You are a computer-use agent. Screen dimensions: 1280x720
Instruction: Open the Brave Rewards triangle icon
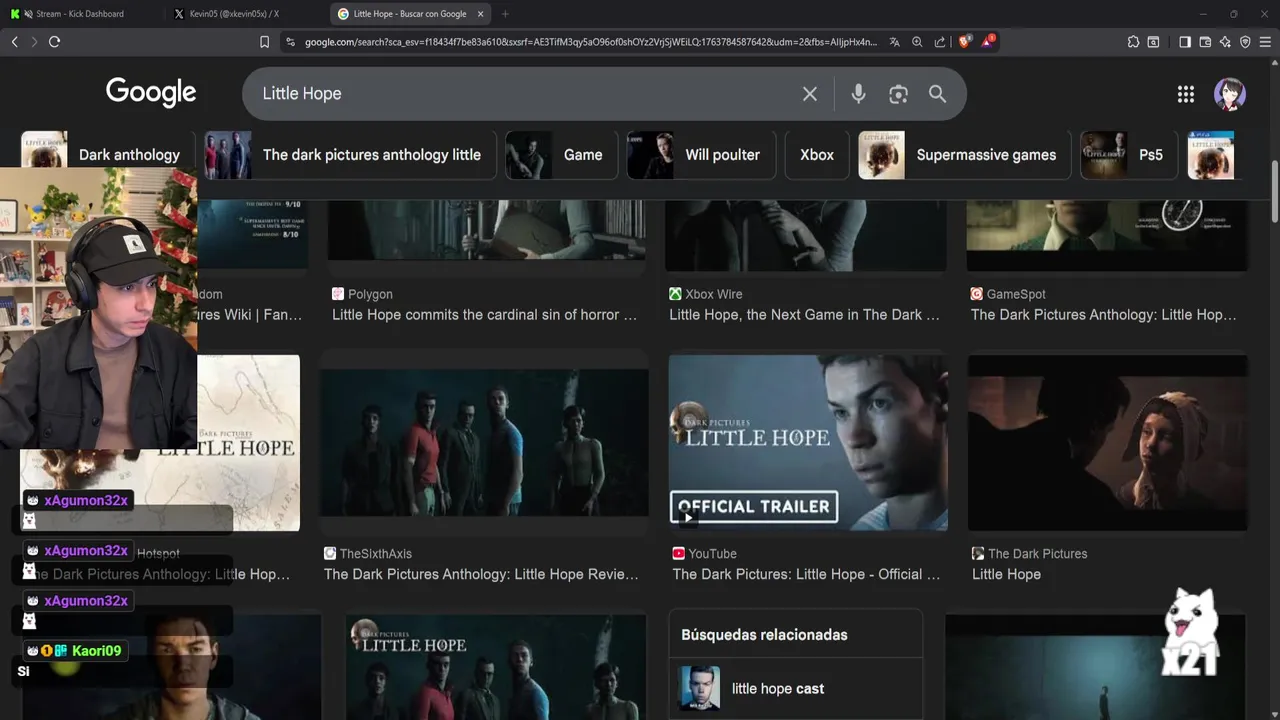tap(988, 42)
